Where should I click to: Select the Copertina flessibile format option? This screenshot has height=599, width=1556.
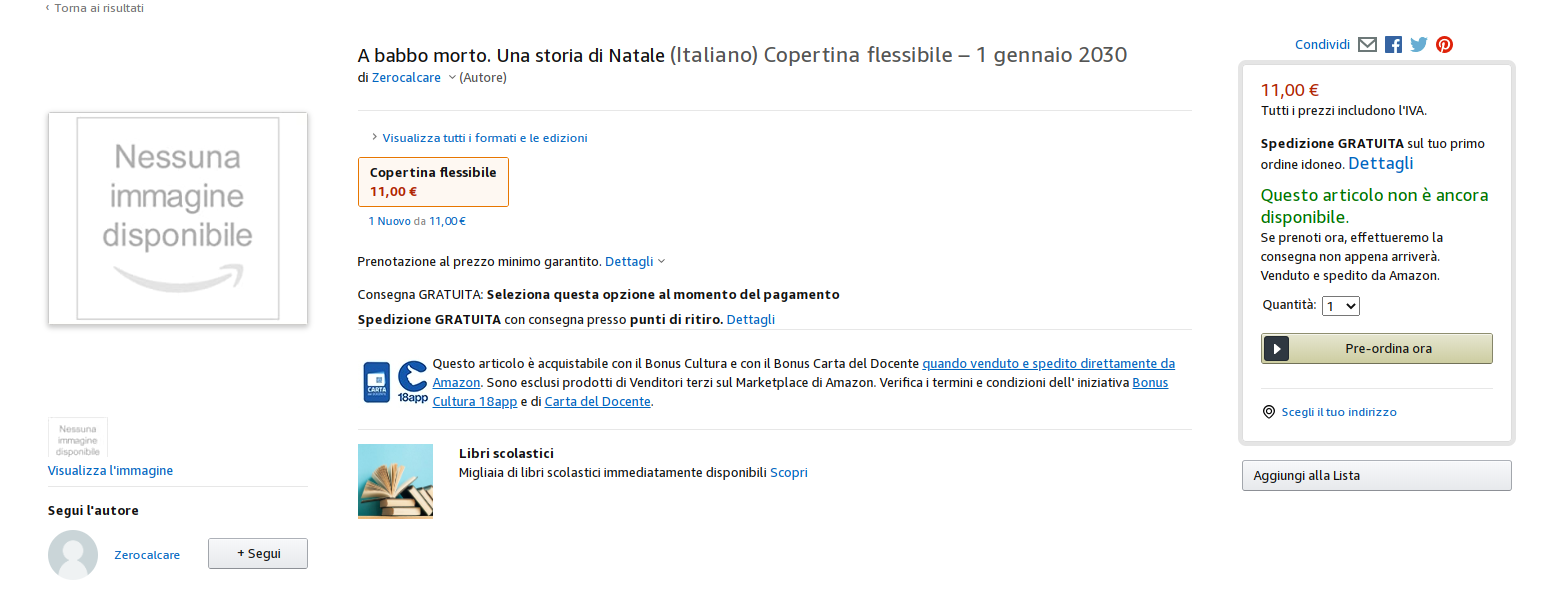pos(433,182)
